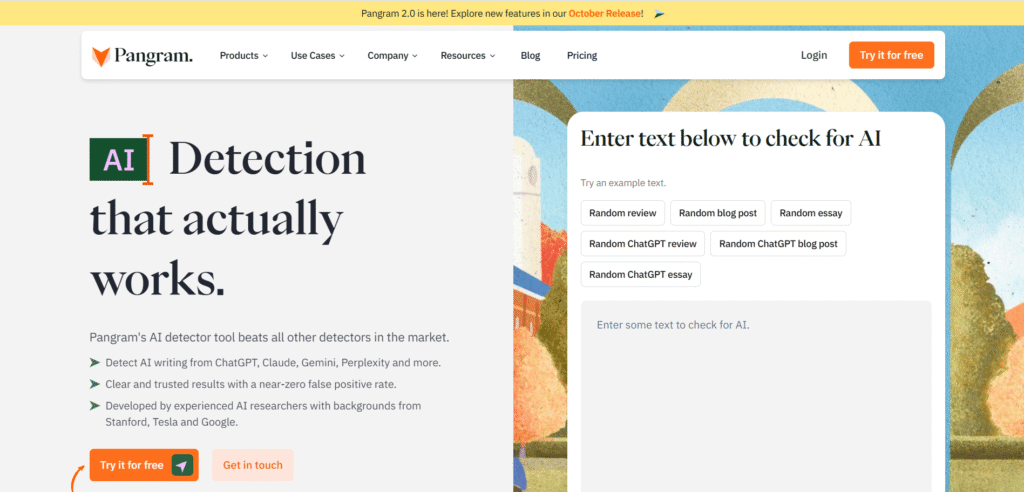Screen dimensions: 1024x492
Task: Click the Login link
Action: point(814,55)
